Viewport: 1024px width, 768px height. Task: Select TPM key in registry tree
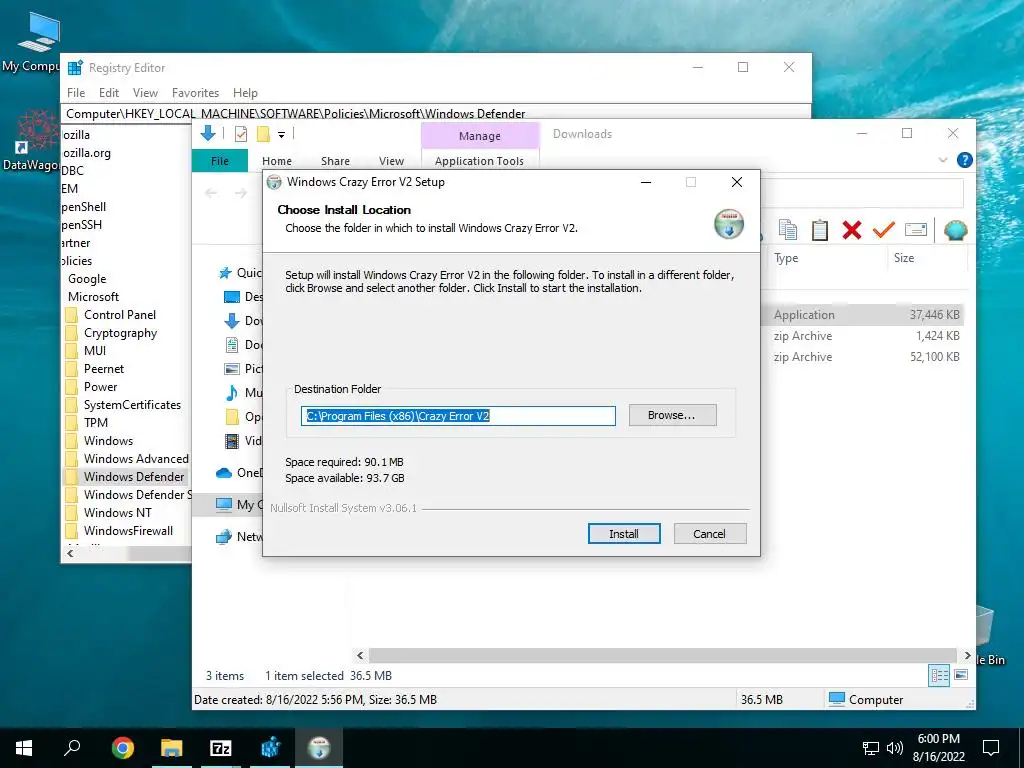pos(96,423)
